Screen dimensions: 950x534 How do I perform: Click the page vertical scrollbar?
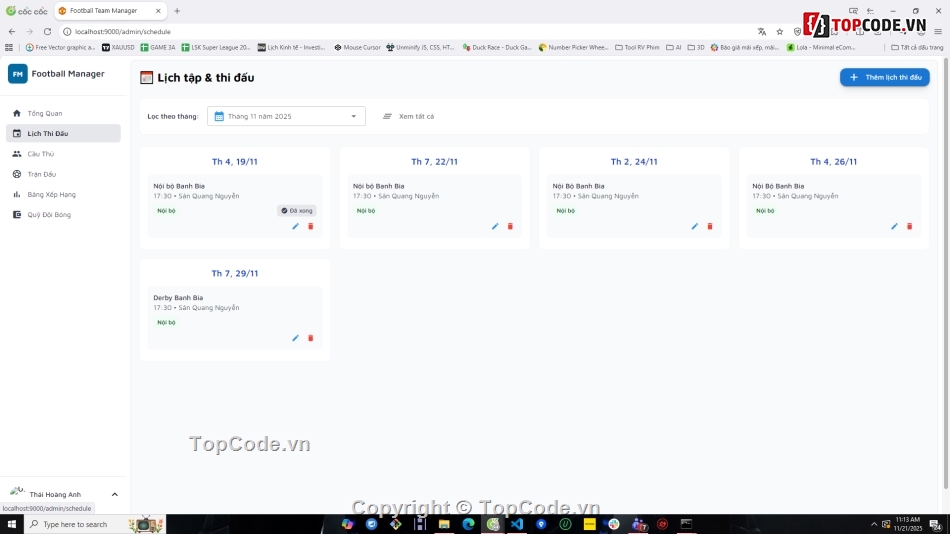click(x=946, y=273)
